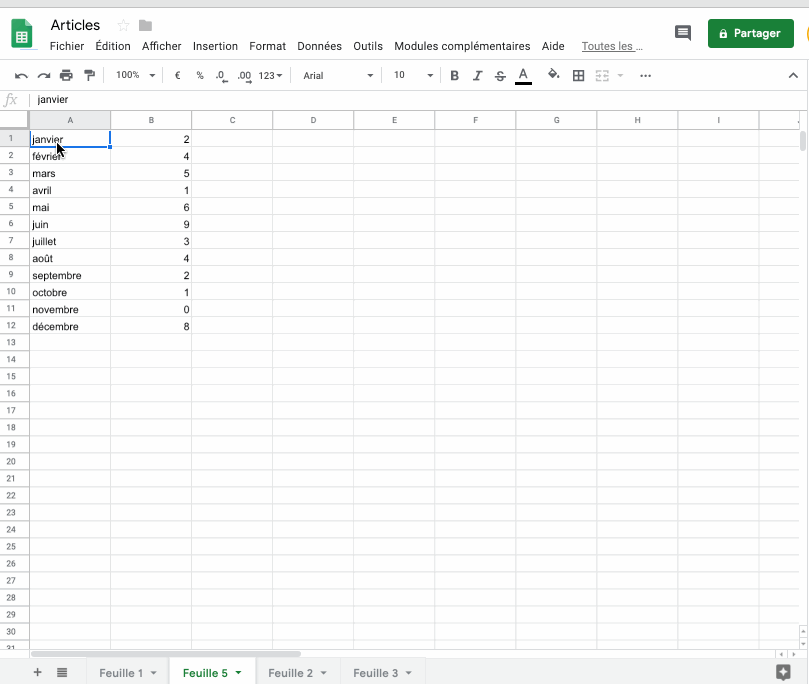Format as currency with euro icon
This screenshot has height=684, width=809.
[177, 75]
